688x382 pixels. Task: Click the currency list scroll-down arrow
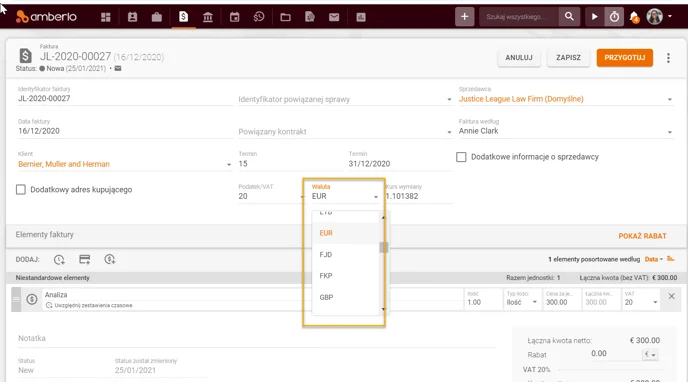pos(383,310)
